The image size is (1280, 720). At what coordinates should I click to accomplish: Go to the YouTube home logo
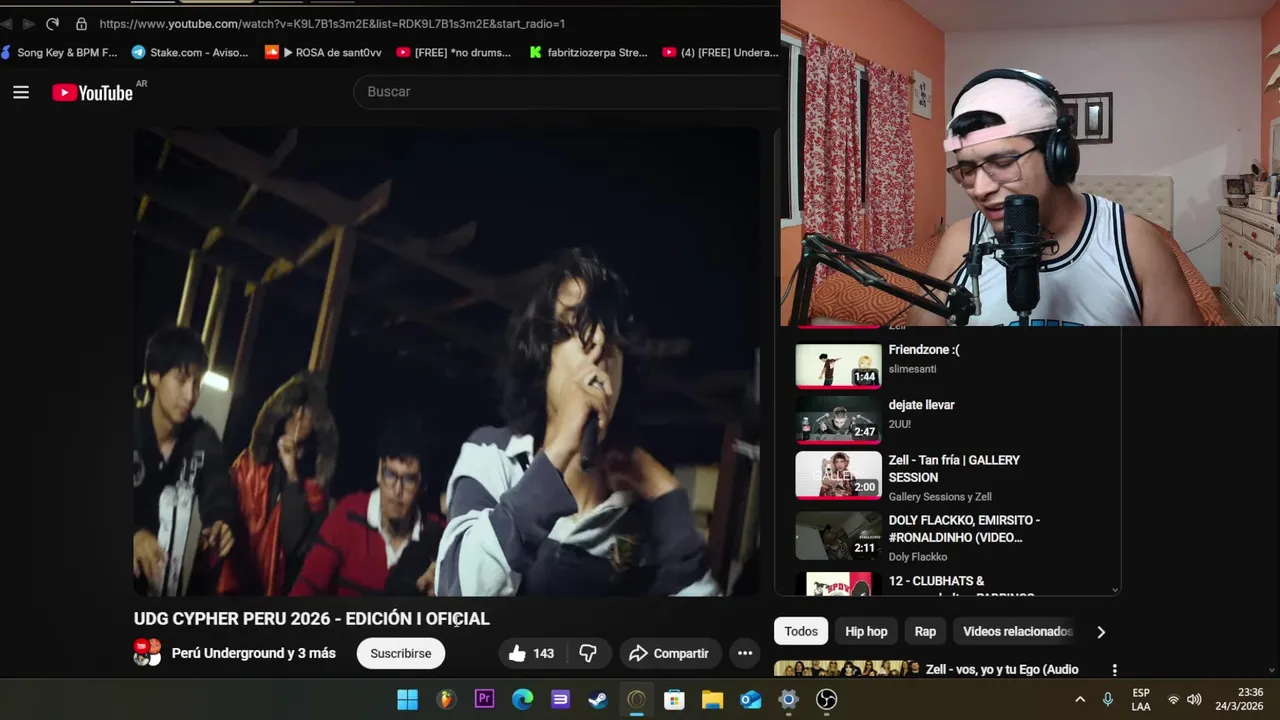(92, 93)
